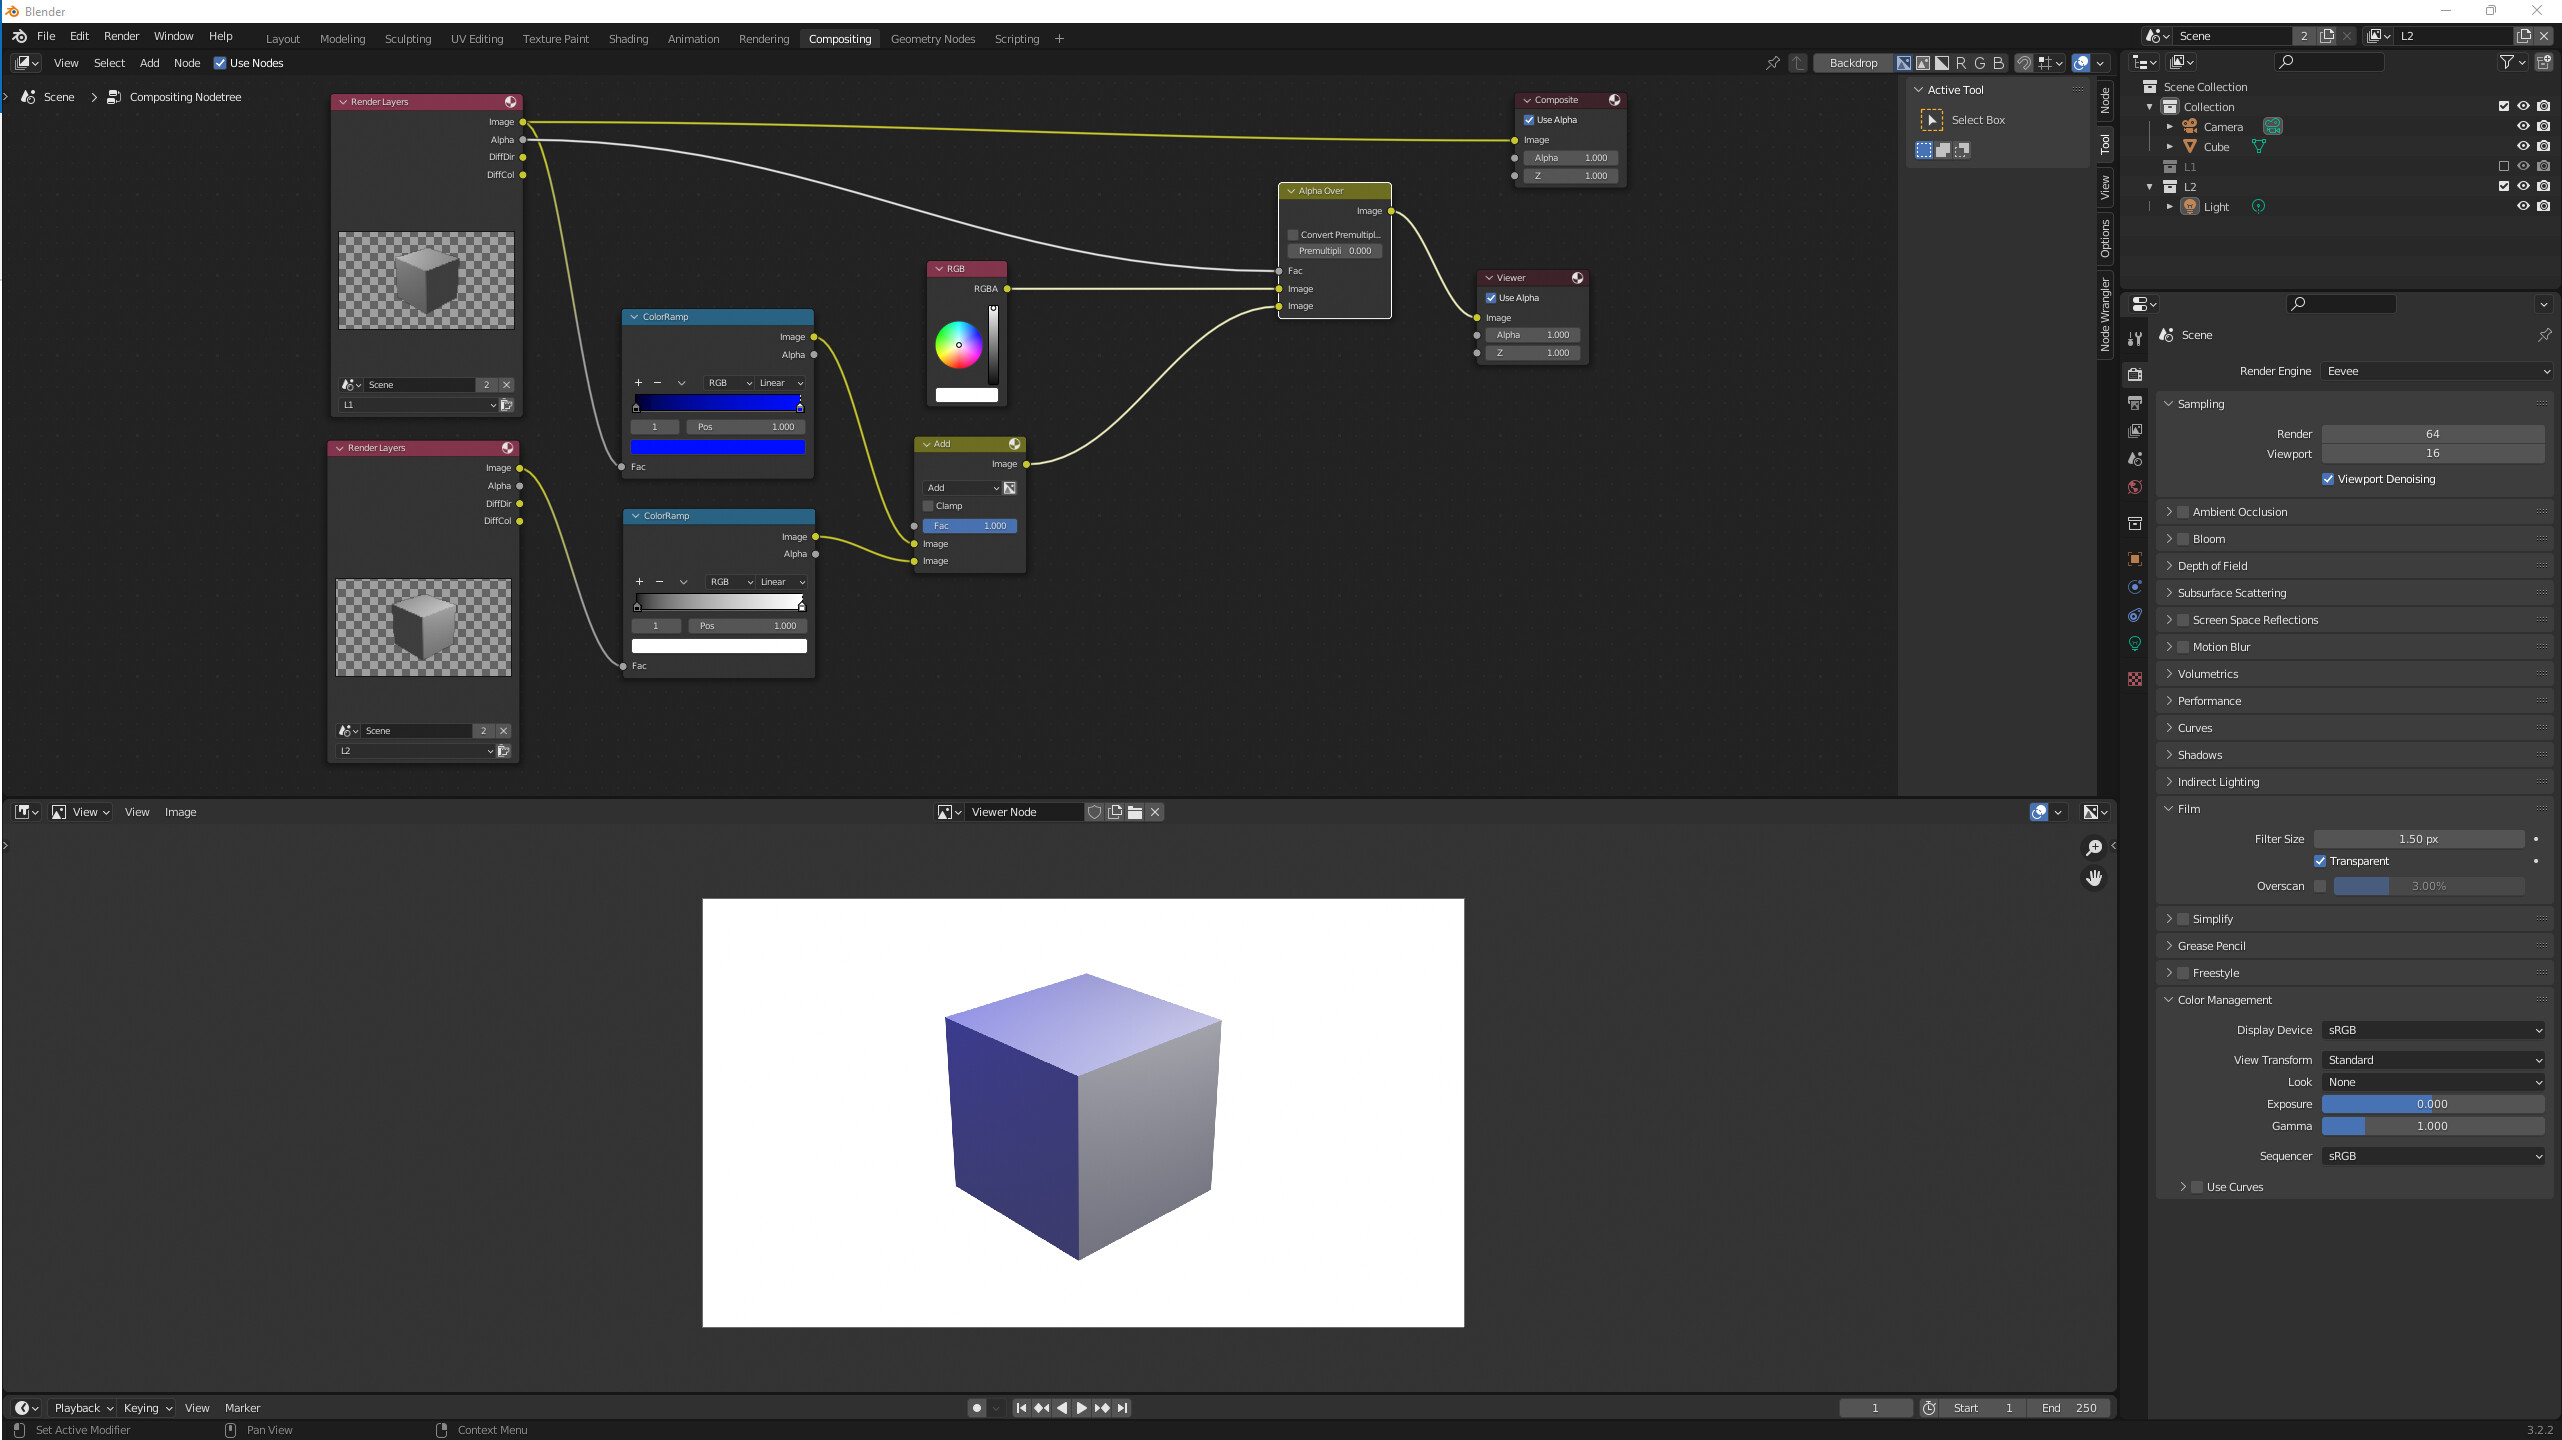Toggle the Use Nodes checkbox
The height and width of the screenshot is (1440, 2562).
point(220,63)
